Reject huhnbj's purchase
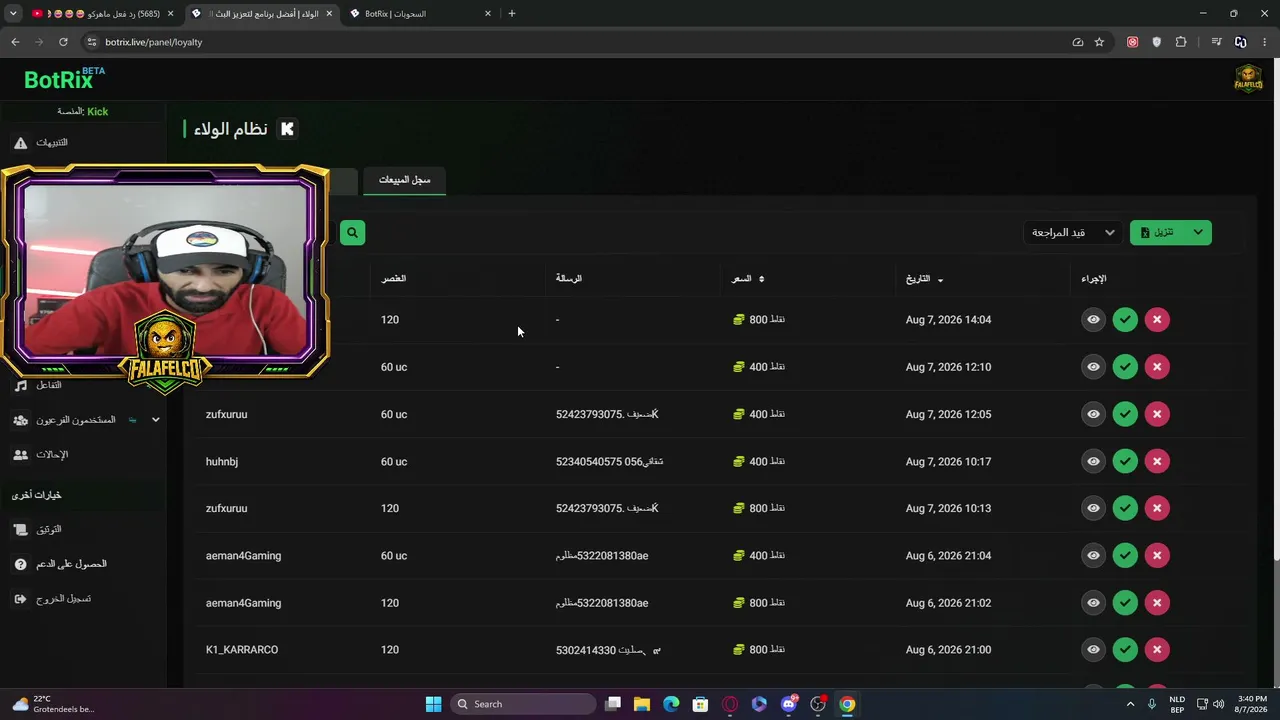 tap(1157, 461)
